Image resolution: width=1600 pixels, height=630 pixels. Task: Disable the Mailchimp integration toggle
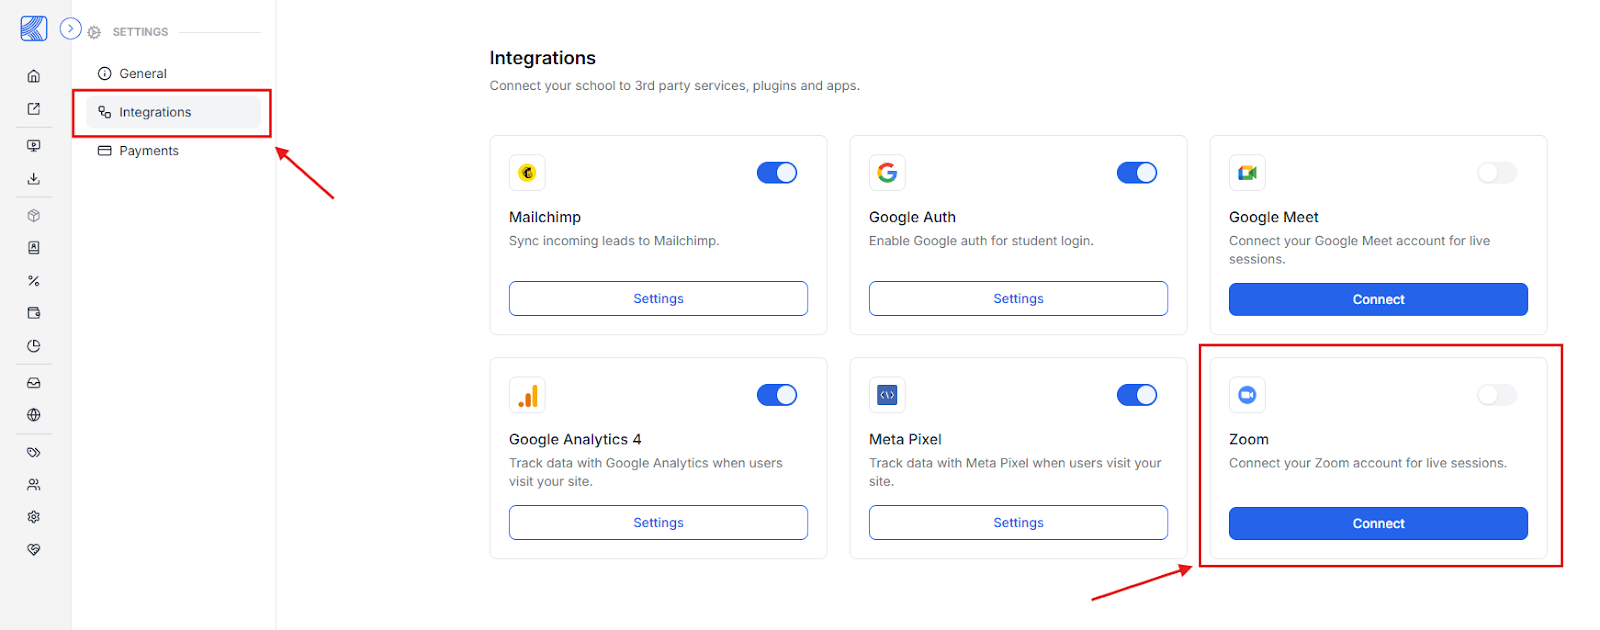(777, 173)
